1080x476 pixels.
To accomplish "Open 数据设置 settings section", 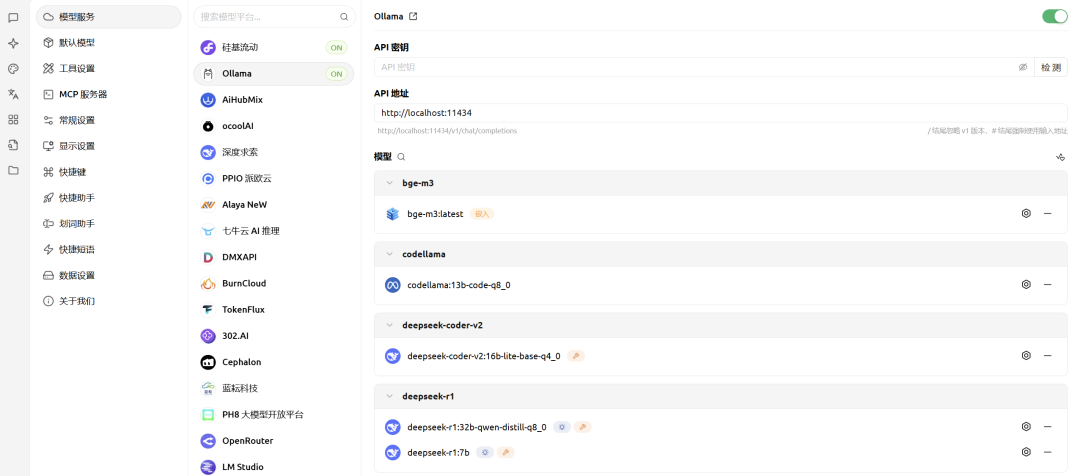I will point(108,275).
